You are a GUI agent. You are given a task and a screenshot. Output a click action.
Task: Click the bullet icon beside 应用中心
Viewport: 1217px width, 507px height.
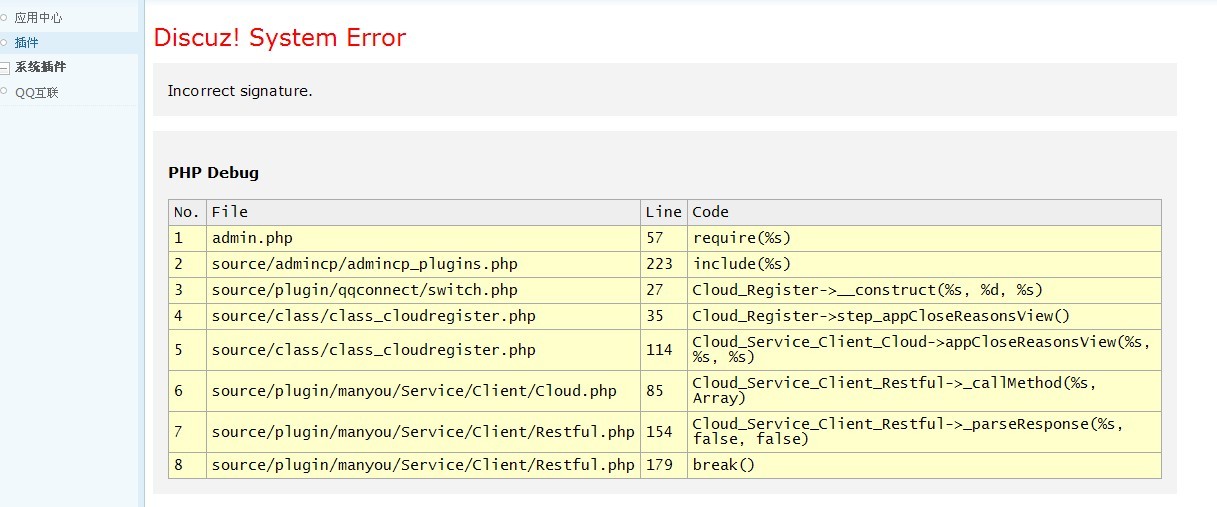[x=4, y=18]
